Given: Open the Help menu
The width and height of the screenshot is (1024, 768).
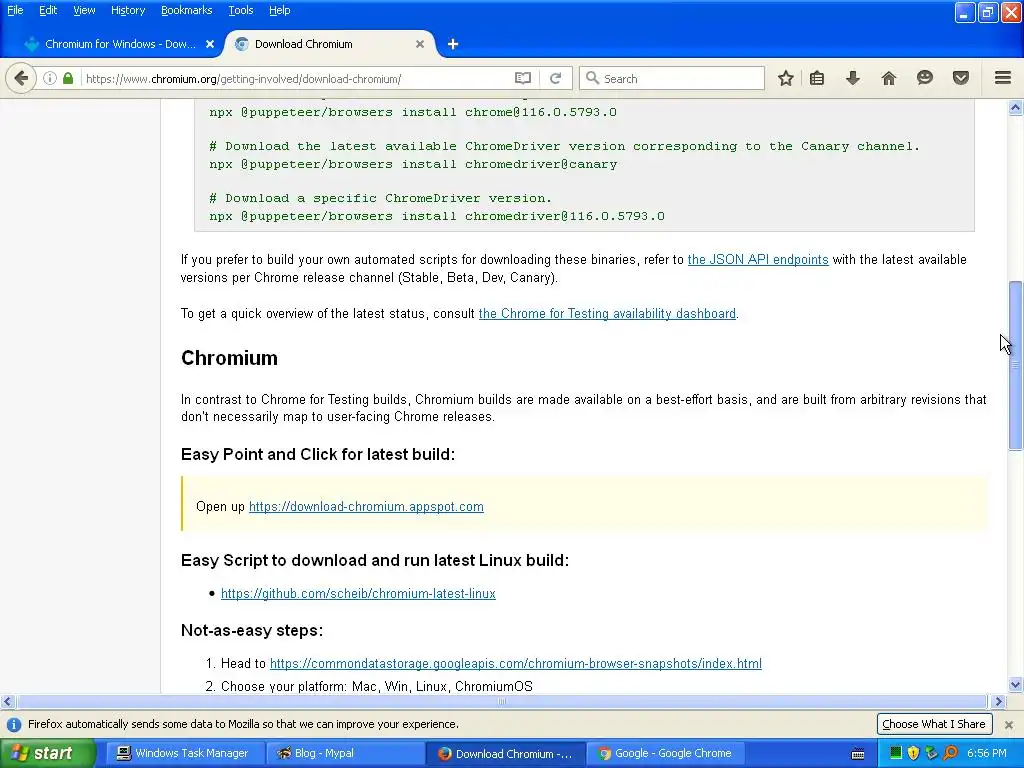Looking at the screenshot, I should (279, 10).
